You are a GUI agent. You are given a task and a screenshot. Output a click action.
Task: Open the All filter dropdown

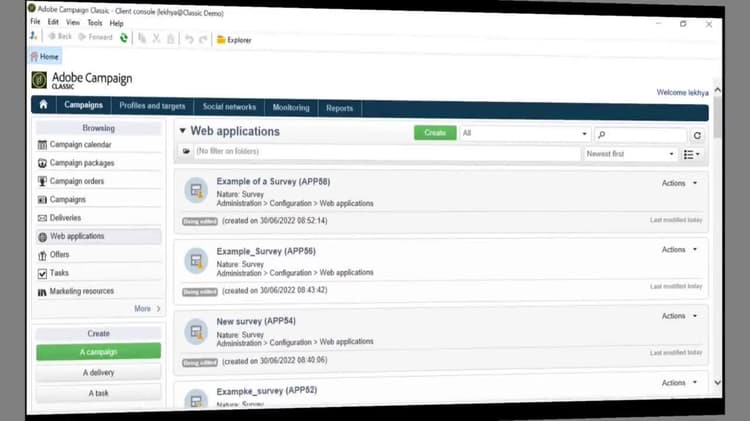[524, 133]
